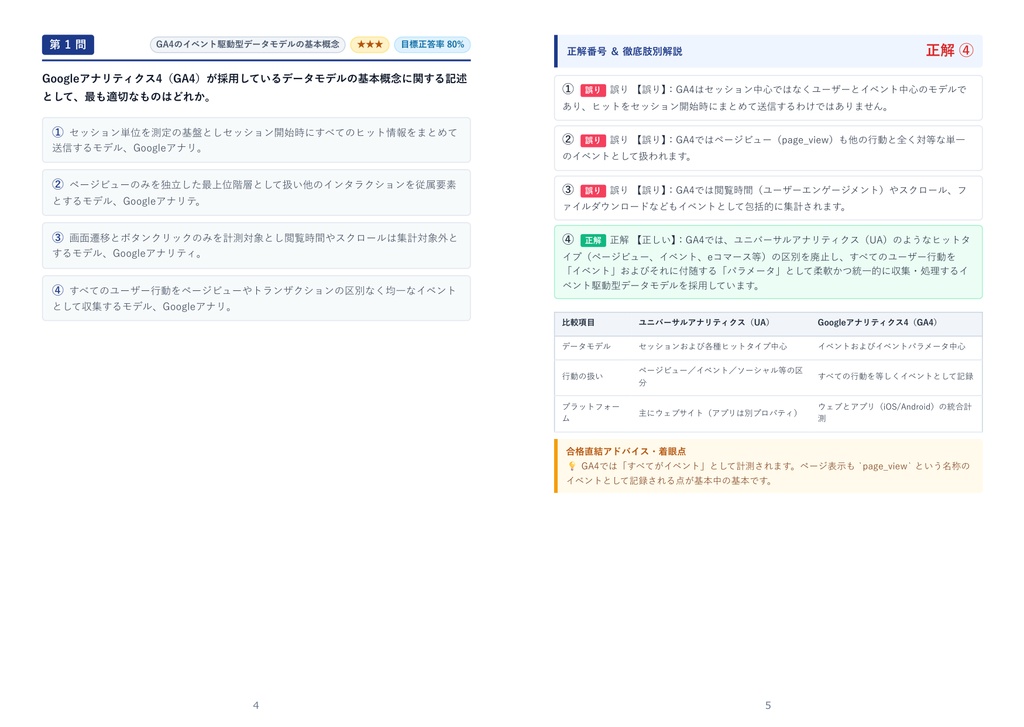
Task: Click the cell ページビュー／イベント／ソーシャル等の区分
Action: coord(721,377)
